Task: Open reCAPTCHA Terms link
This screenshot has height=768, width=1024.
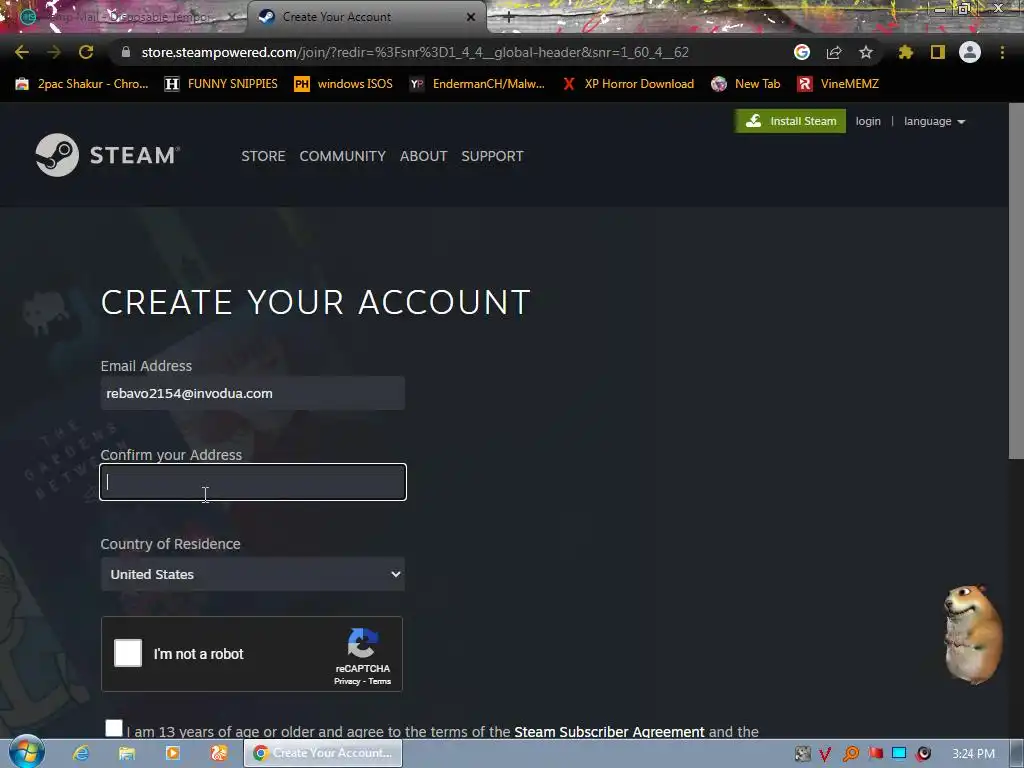Action: pos(379,681)
